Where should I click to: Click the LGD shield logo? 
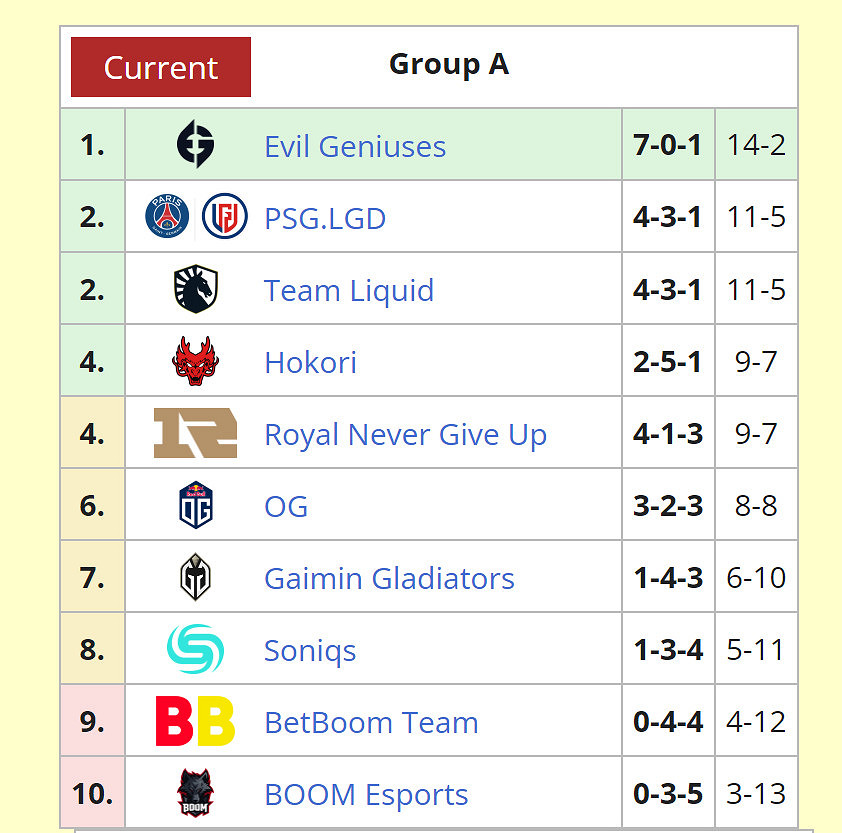[x=224, y=217]
